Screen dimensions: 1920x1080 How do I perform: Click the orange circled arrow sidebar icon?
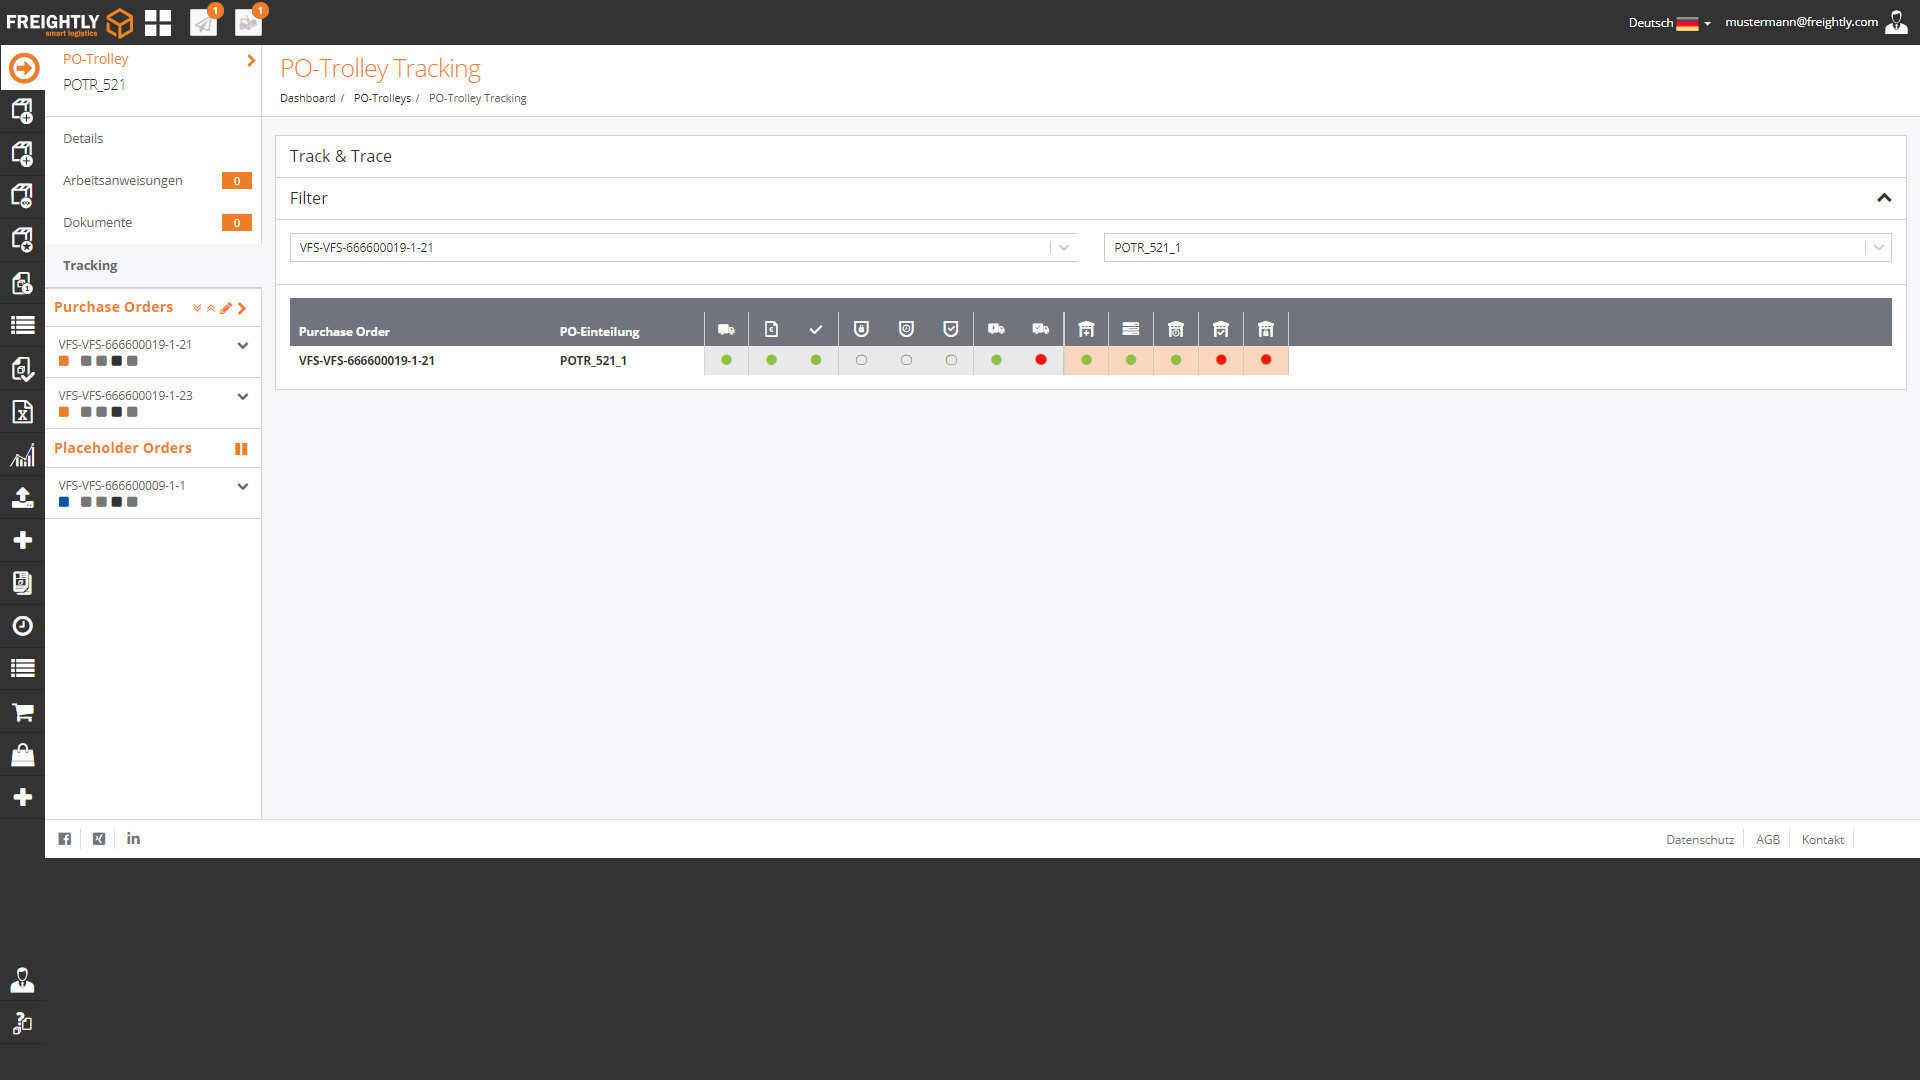[x=24, y=68]
